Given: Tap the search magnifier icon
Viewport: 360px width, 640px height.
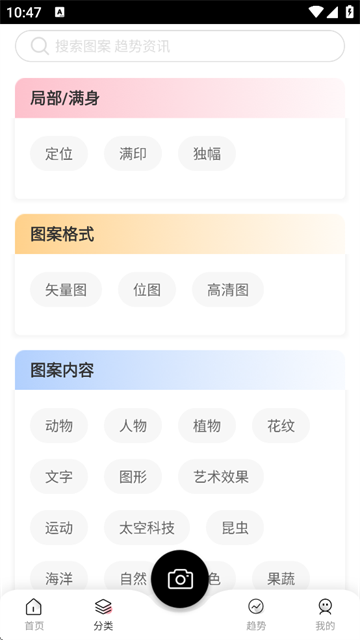Looking at the screenshot, I should 40,46.
